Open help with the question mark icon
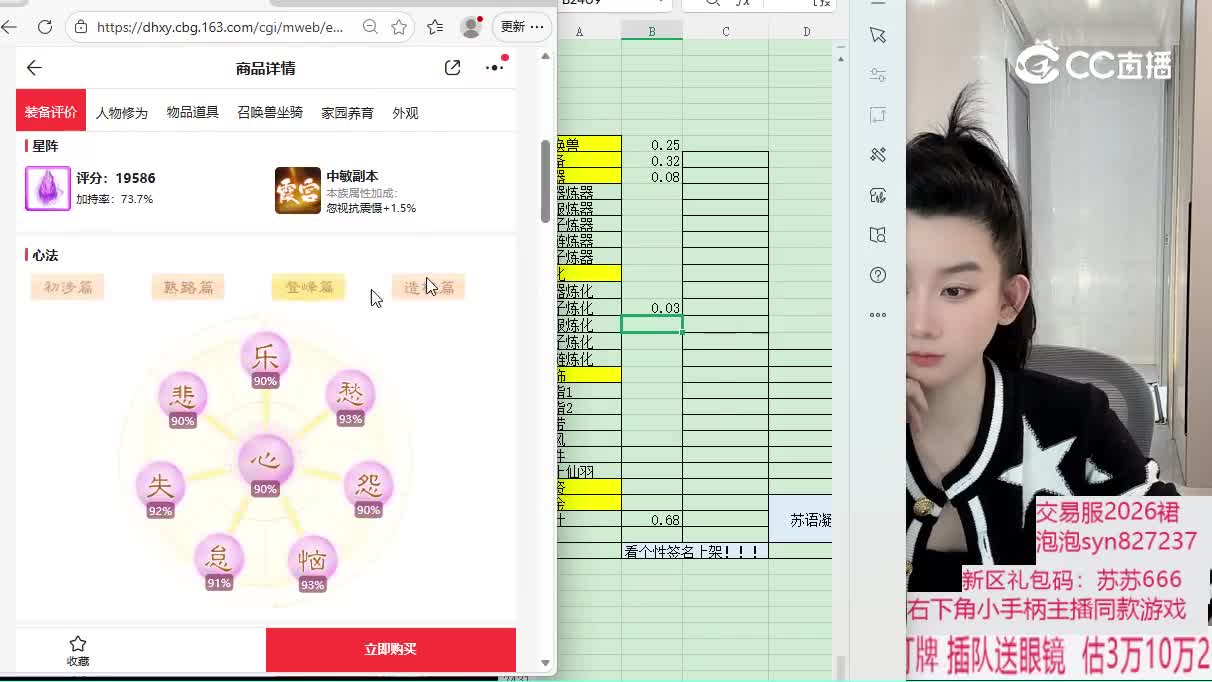The image size is (1212, 682). pos(878,275)
